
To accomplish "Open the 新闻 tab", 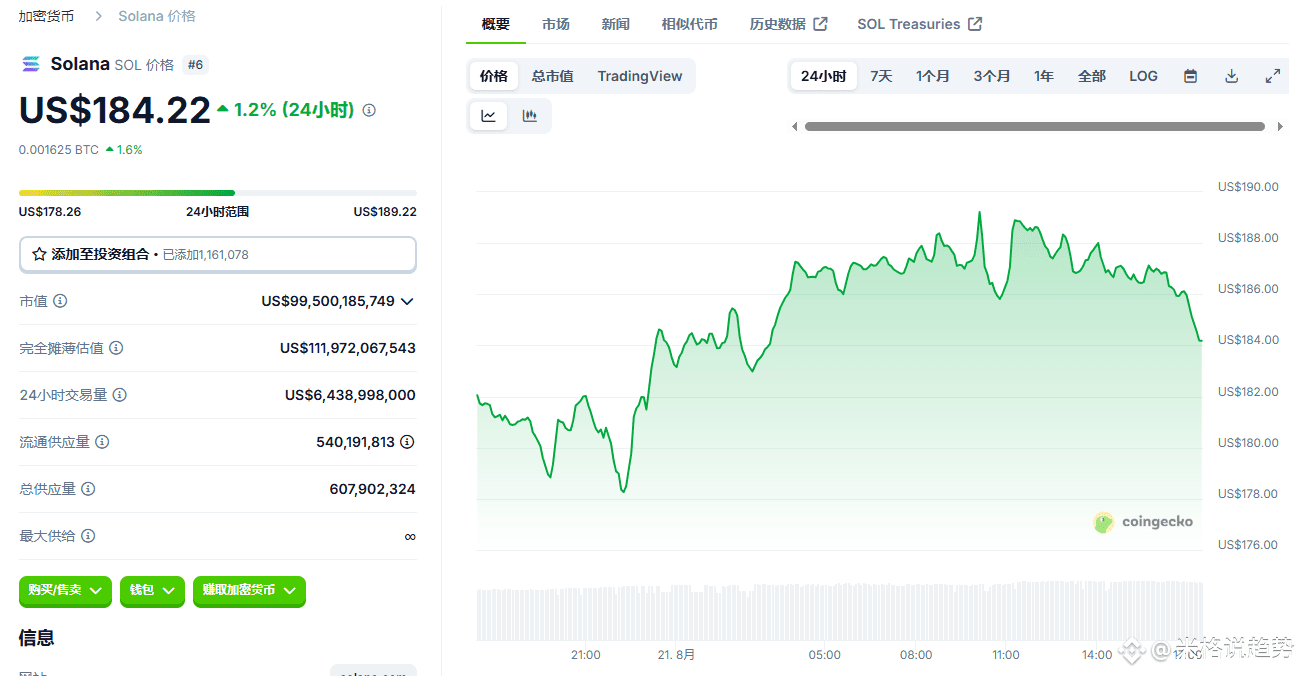I will pyautogui.click(x=616, y=24).
